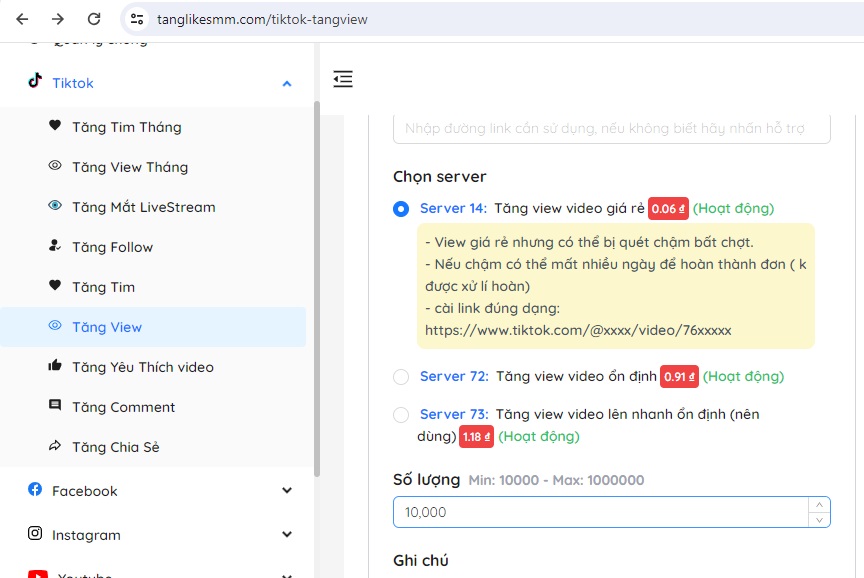Open the Facebook sidebar category

pyautogui.click(x=84, y=491)
